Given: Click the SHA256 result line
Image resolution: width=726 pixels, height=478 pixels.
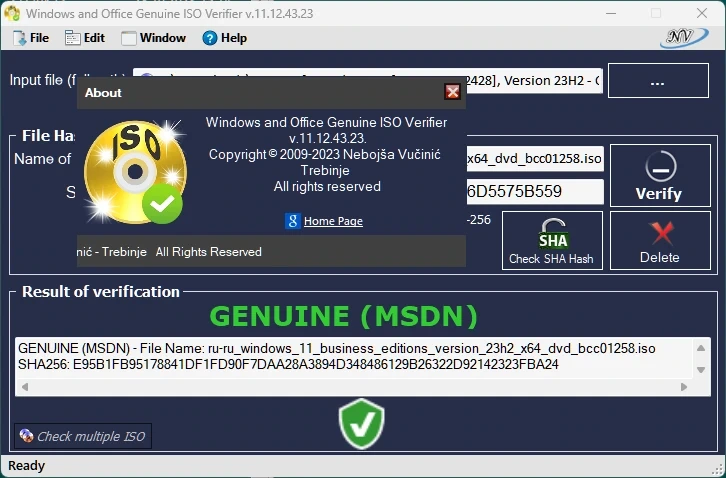Looking at the screenshot, I should point(288,365).
